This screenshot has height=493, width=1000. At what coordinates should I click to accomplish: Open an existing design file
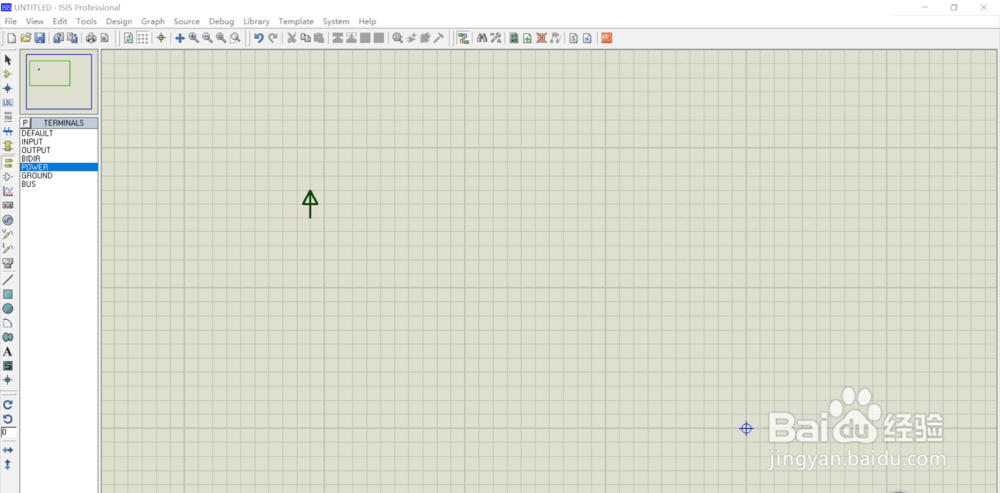[x=26, y=38]
